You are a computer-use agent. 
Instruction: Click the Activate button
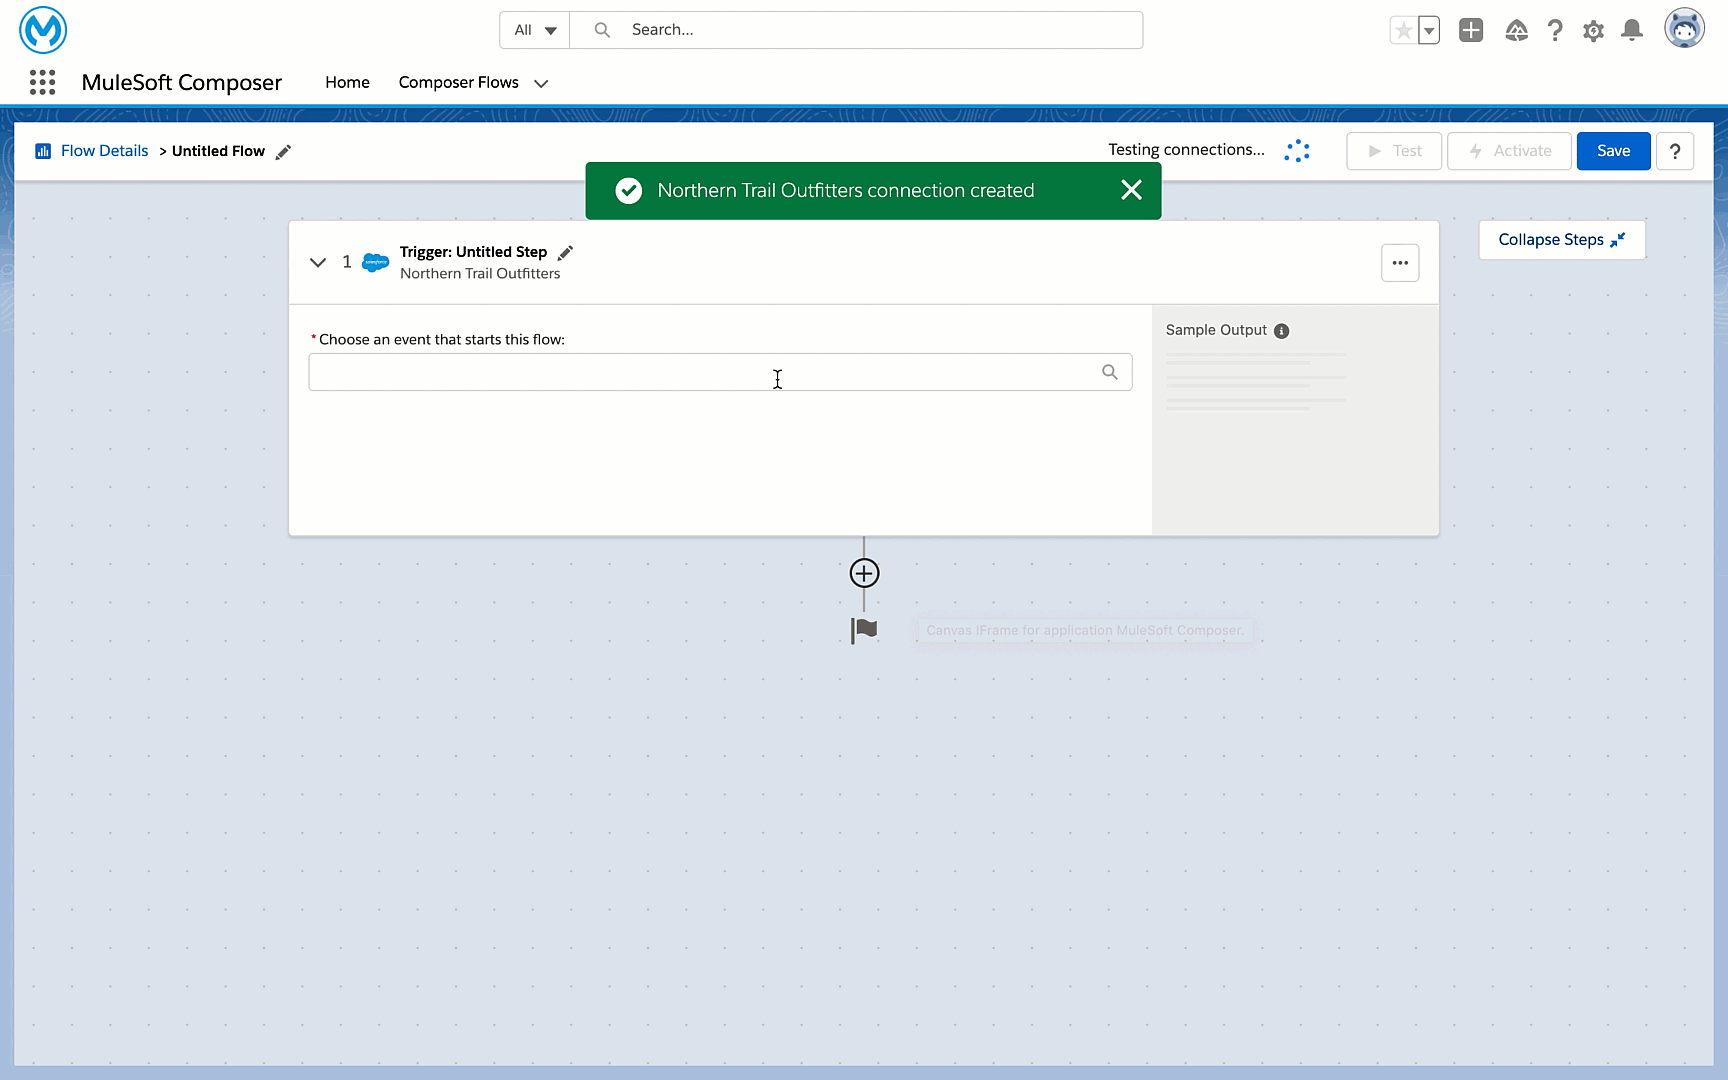(1509, 151)
